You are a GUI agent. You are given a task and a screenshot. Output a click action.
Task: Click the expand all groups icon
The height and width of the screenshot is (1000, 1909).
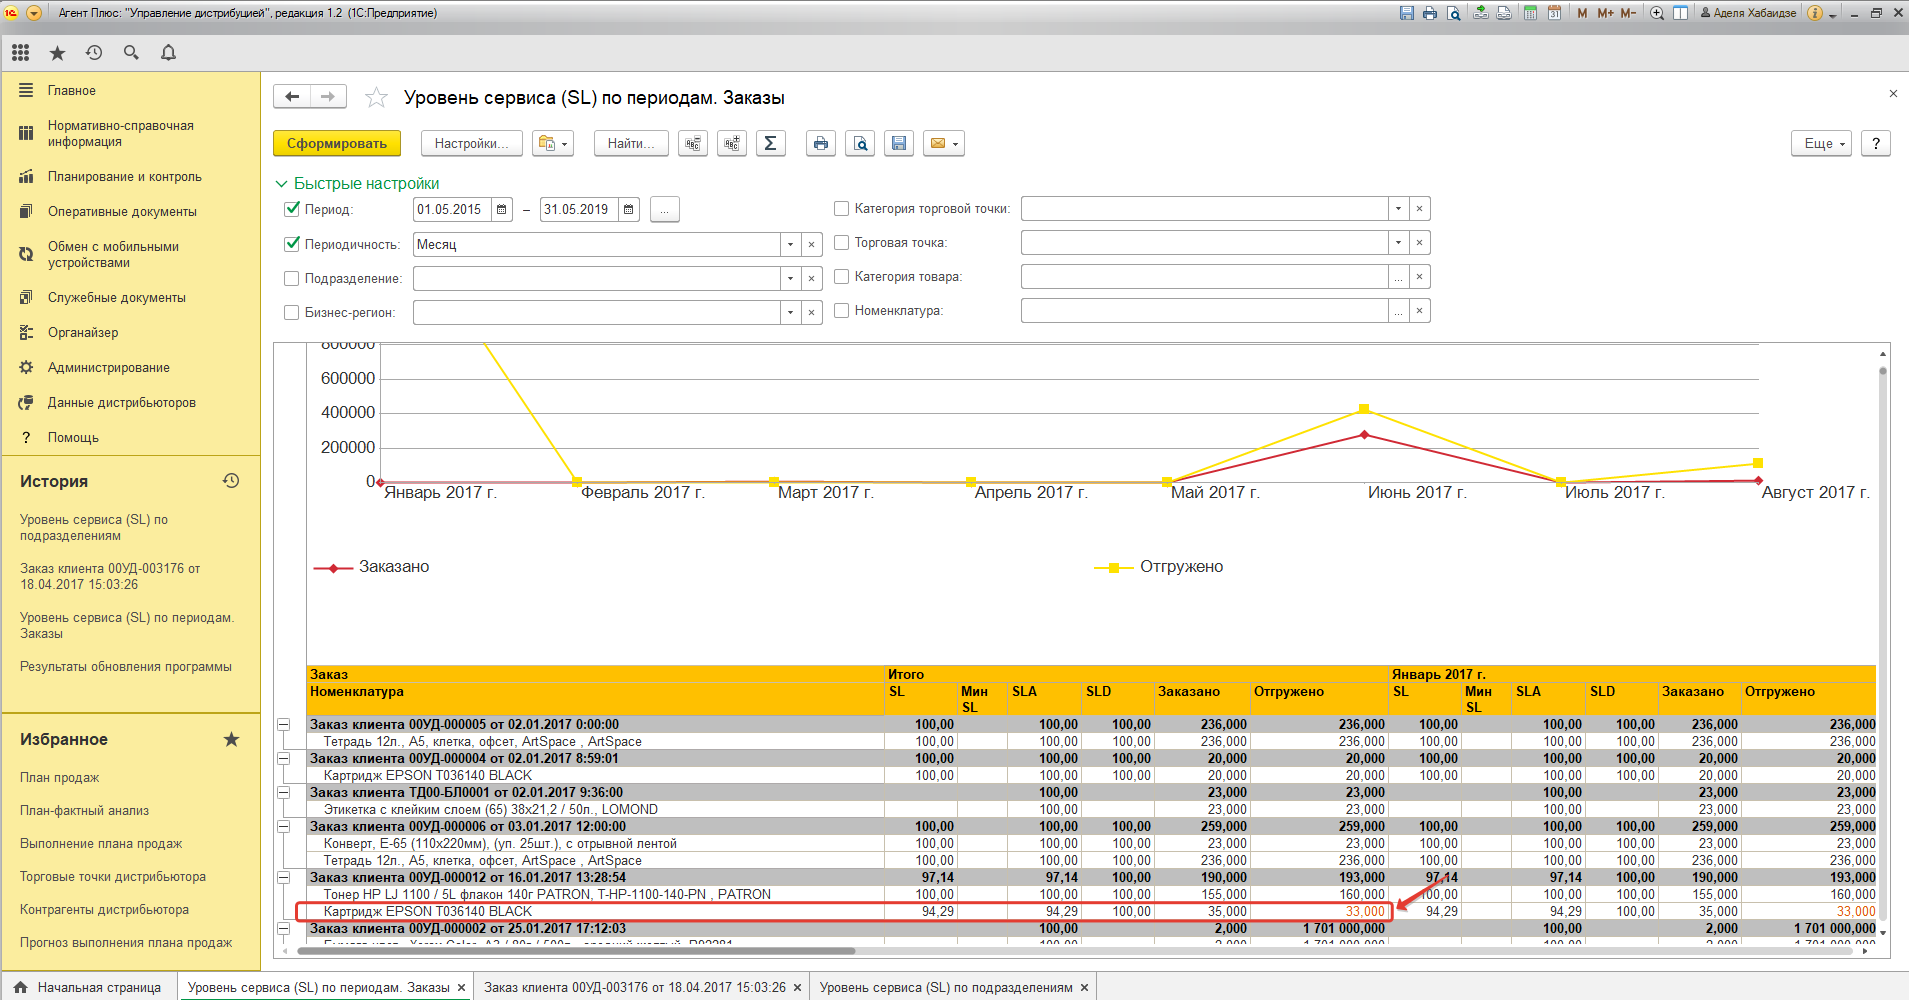(x=732, y=144)
